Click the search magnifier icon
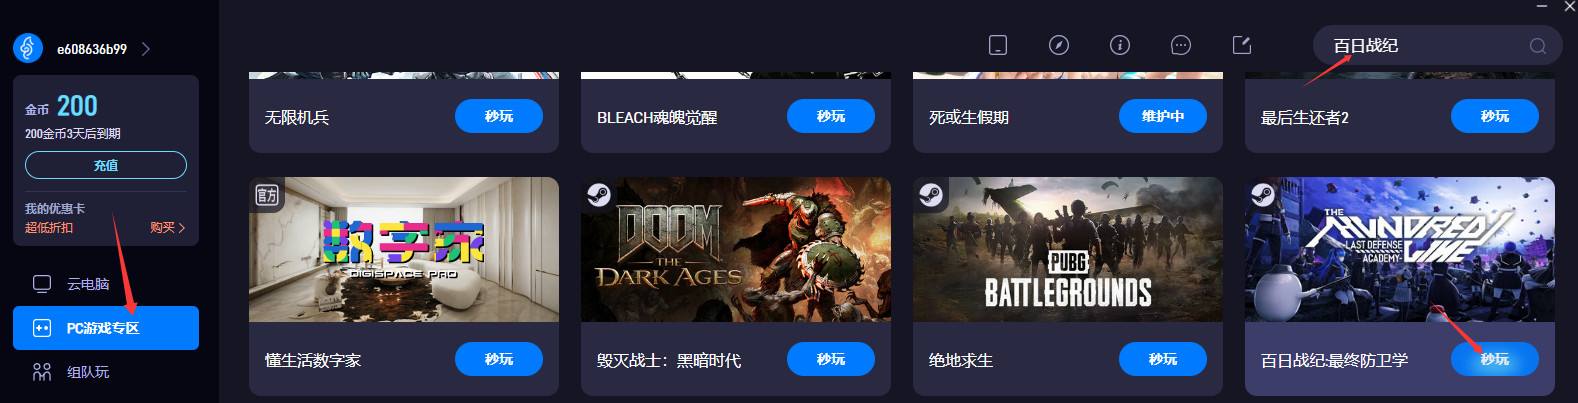The height and width of the screenshot is (403, 1578). click(x=1538, y=46)
